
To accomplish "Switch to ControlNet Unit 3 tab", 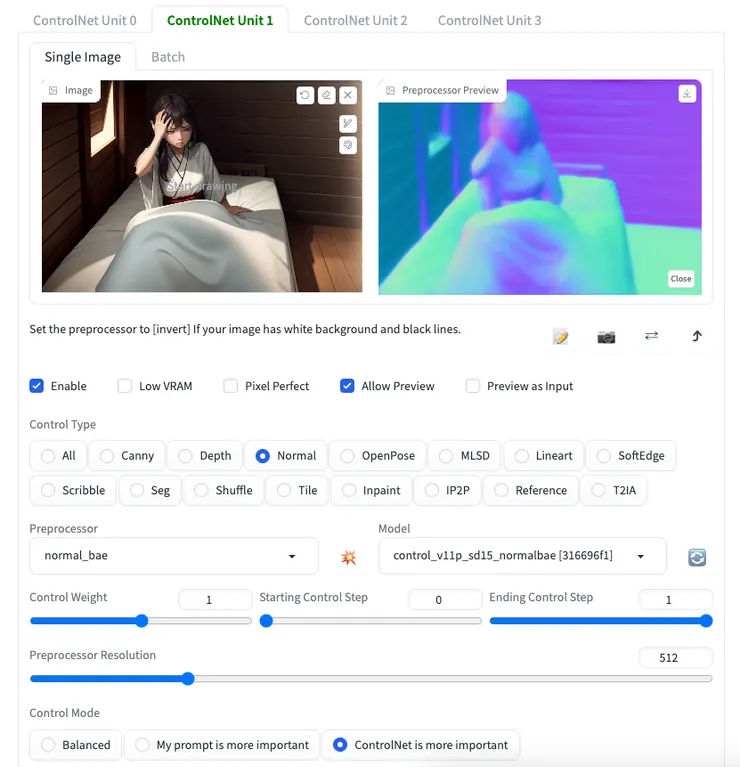I will pos(490,20).
